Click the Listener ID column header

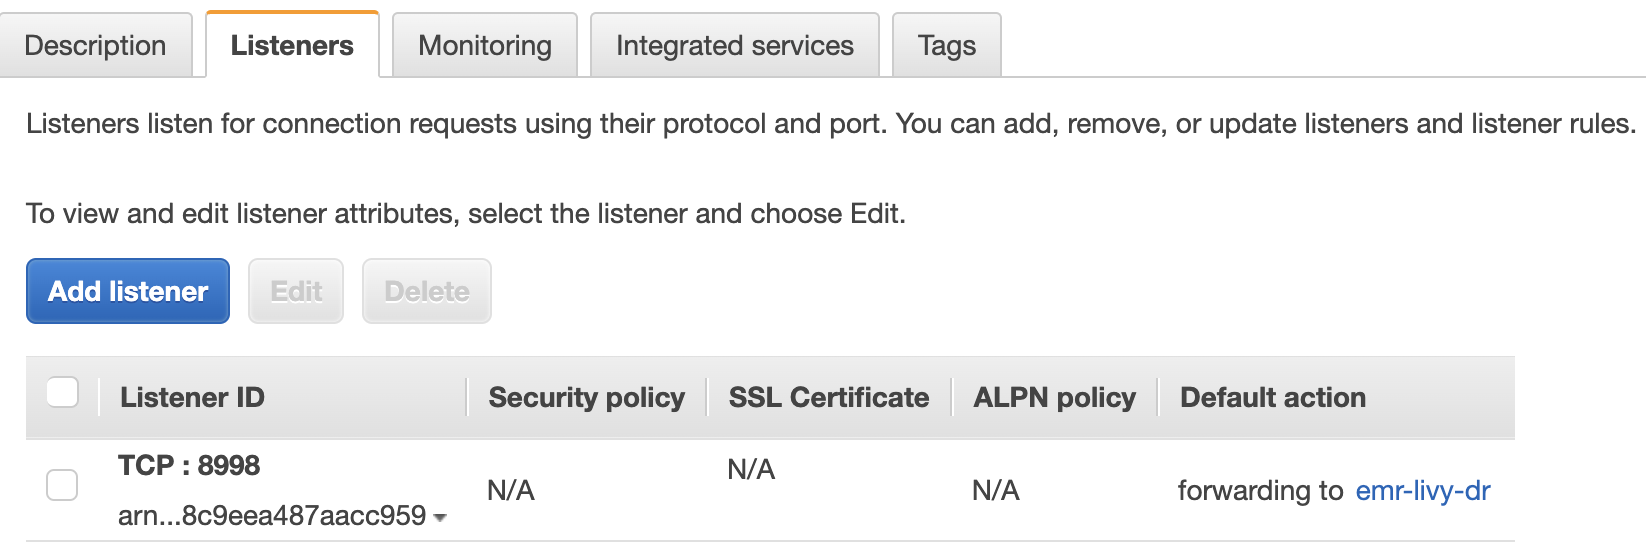[x=192, y=397]
